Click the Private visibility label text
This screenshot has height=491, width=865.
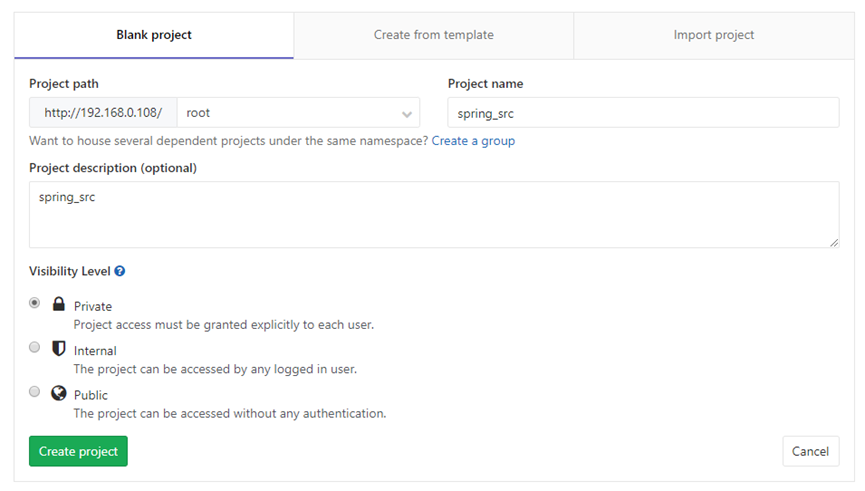click(x=93, y=307)
